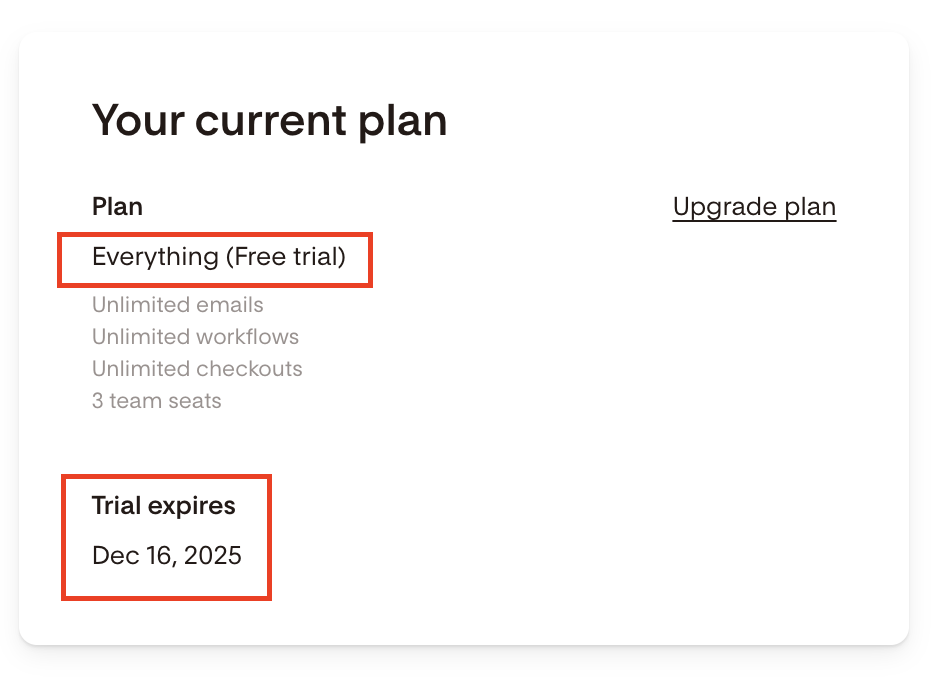The width and height of the screenshot is (938, 684).
Task: Click the word "current" in the heading
Action: pos(259,121)
